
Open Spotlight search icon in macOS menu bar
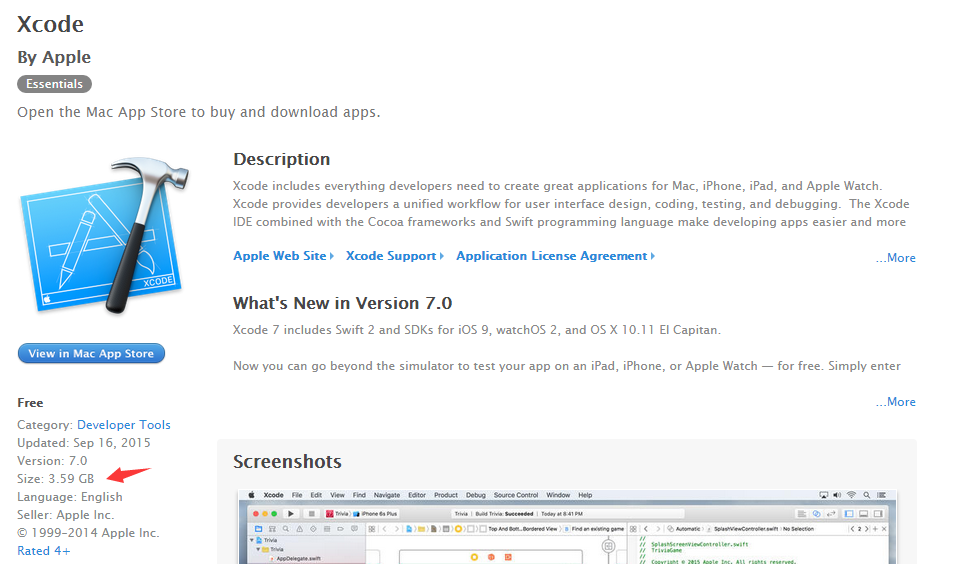[x=866, y=495]
